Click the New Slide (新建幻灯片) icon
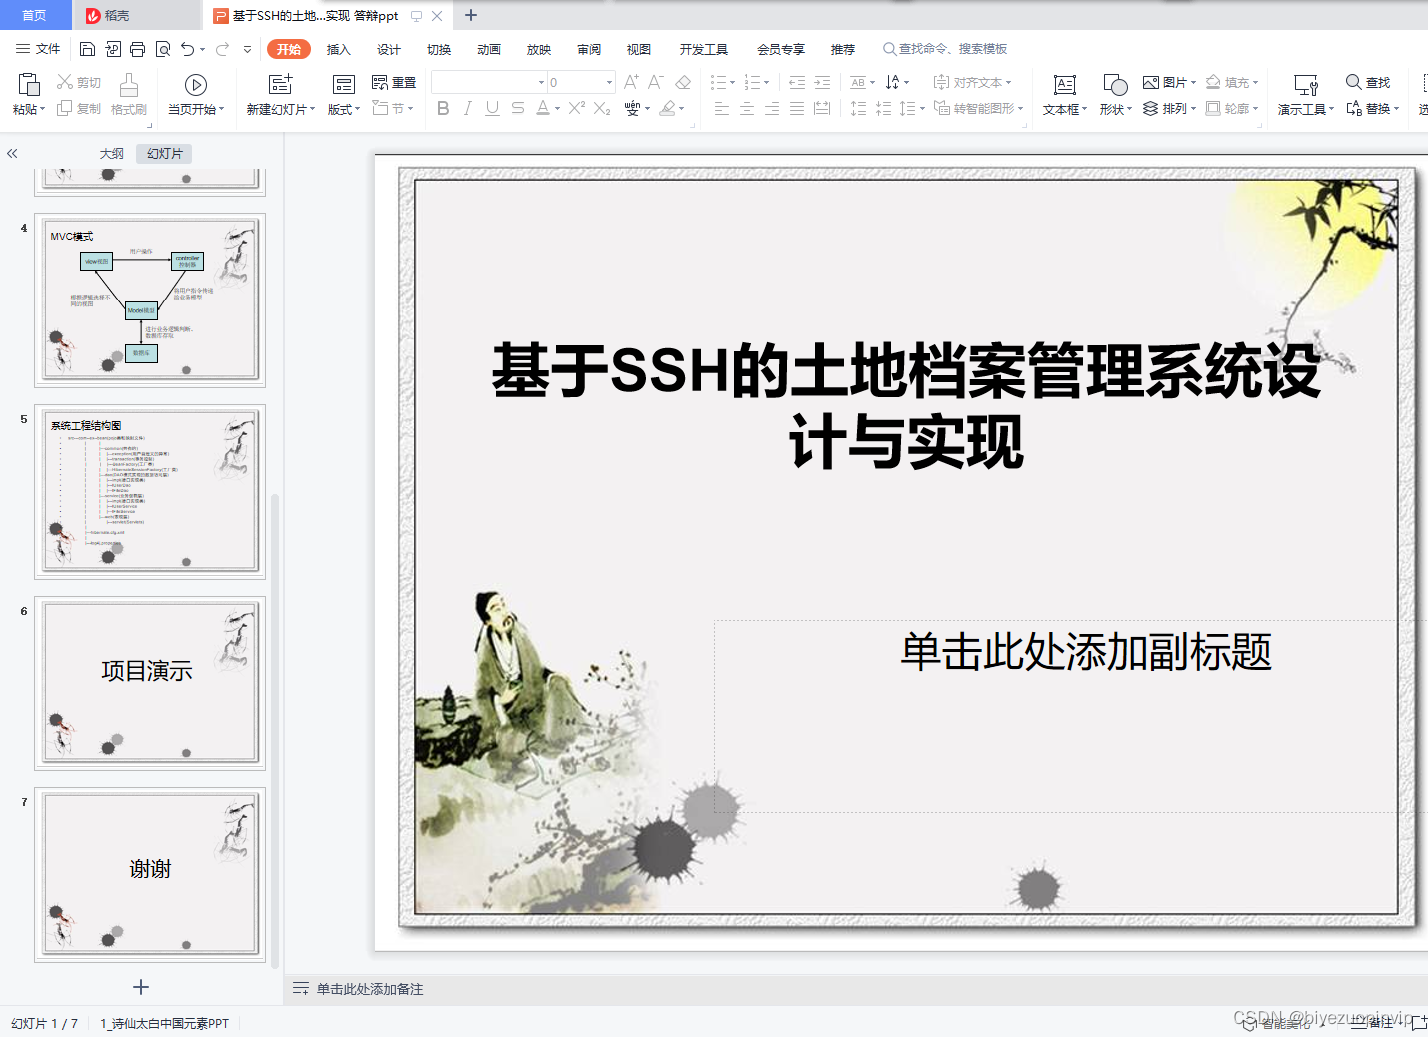This screenshot has width=1428, height=1037. click(281, 84)
